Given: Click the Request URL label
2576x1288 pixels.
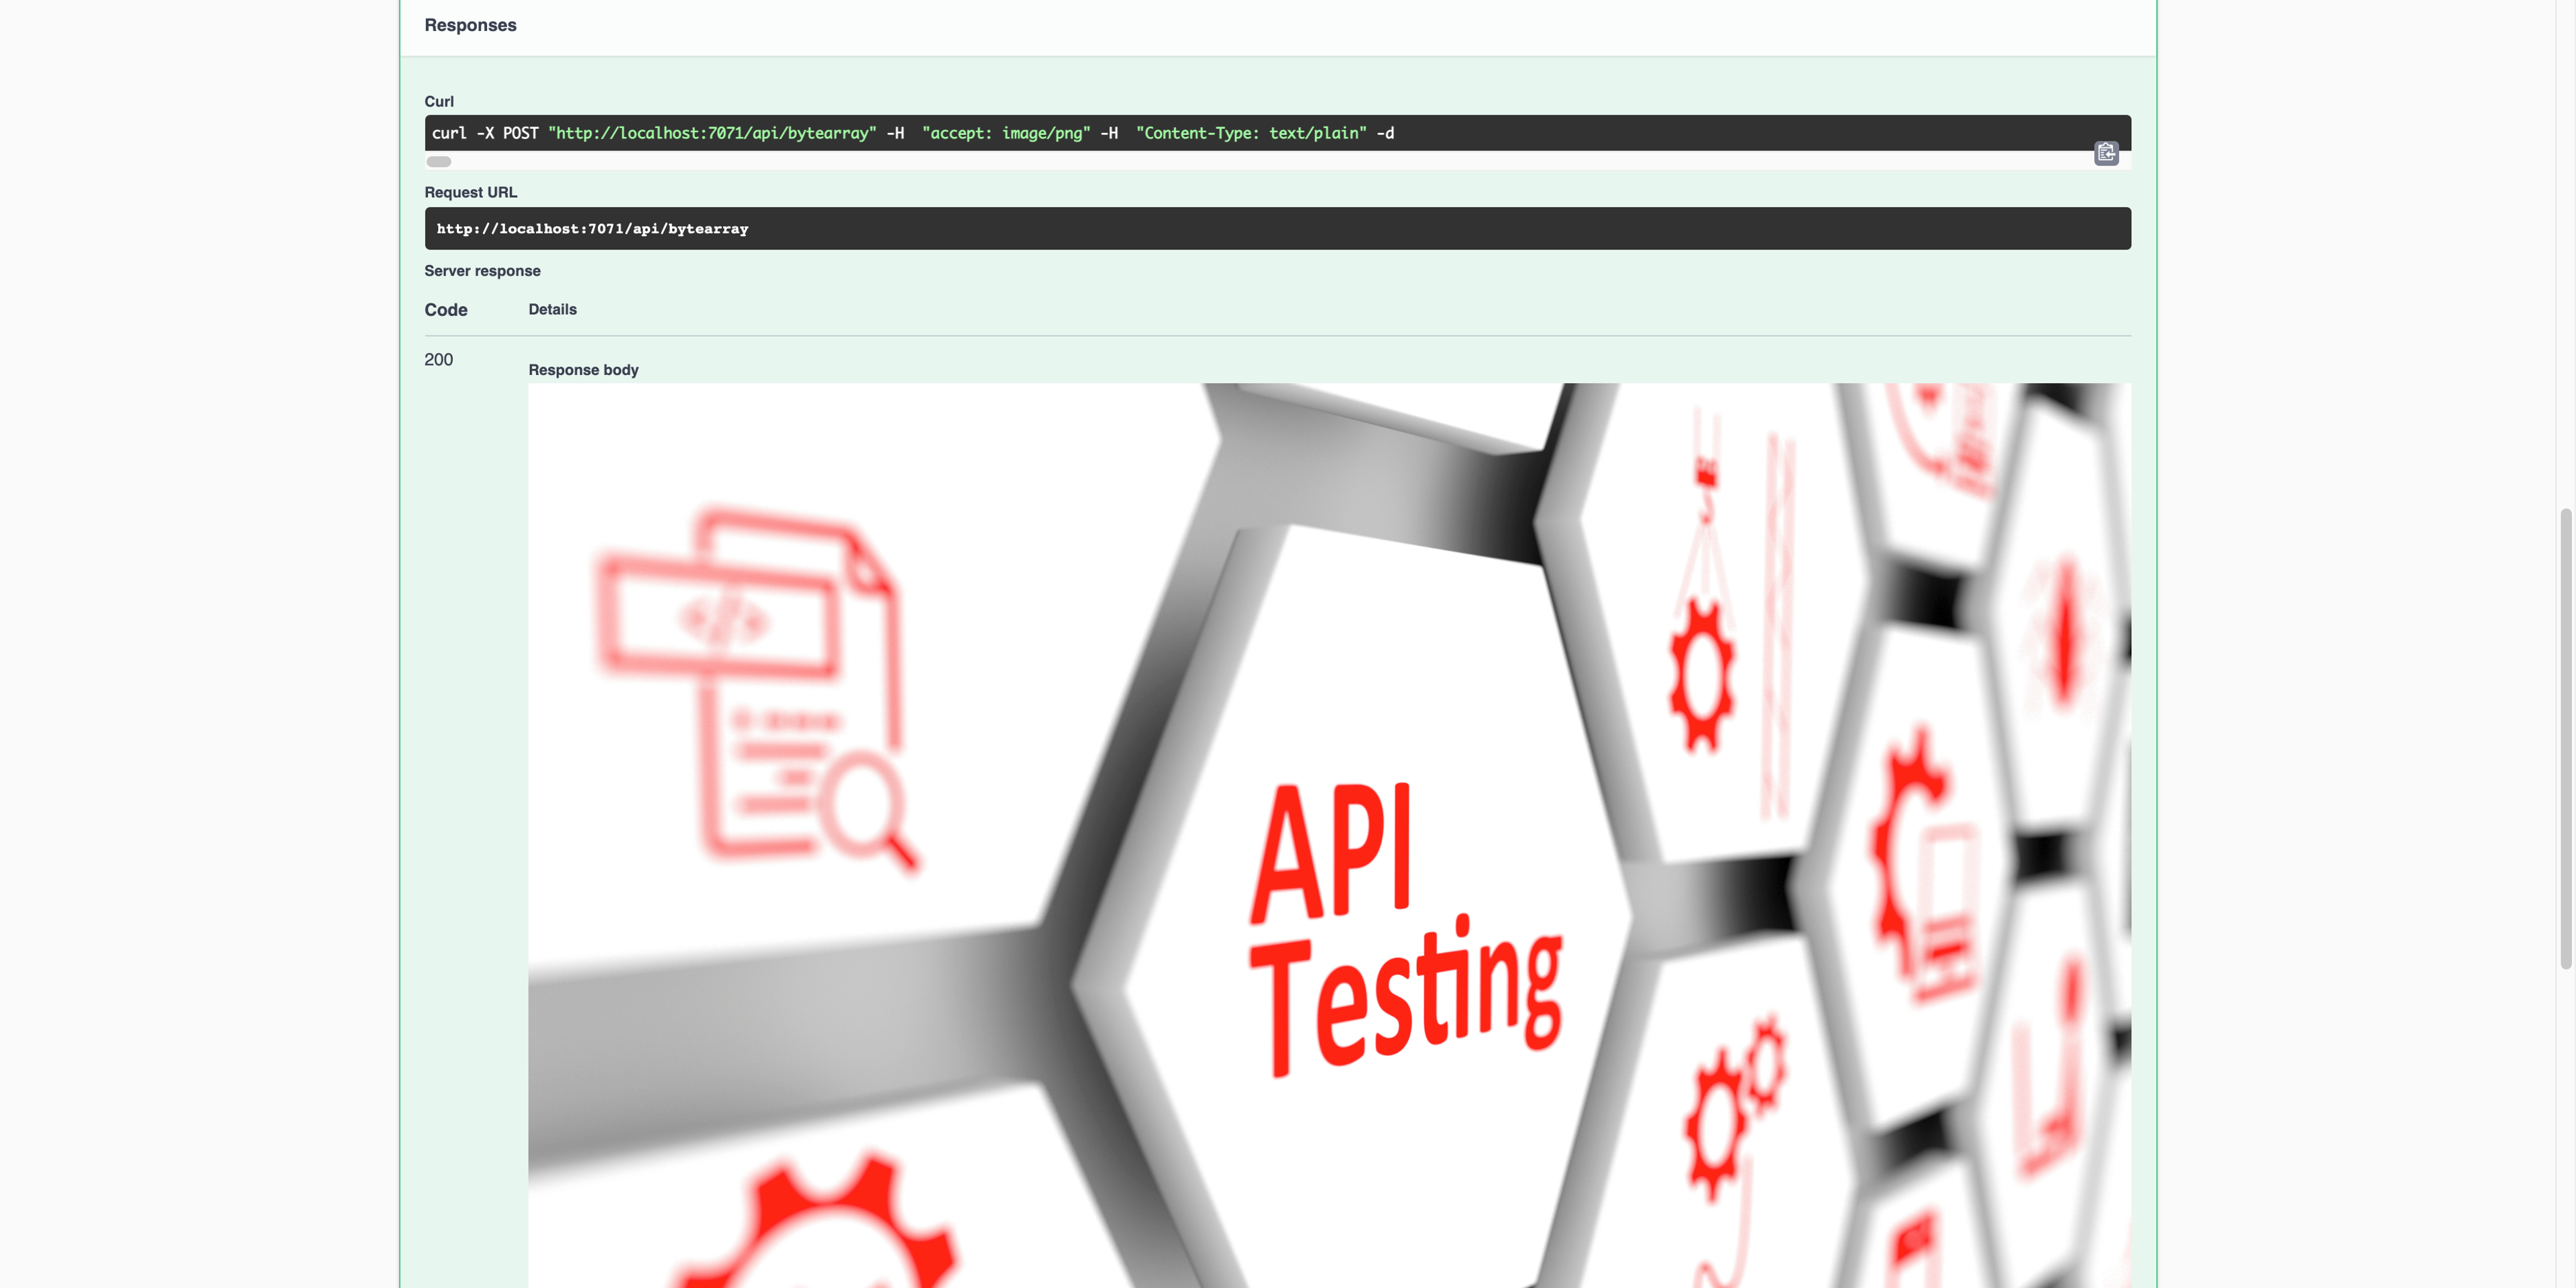Looking at the screenshot, I should click(x=470, y=193).
